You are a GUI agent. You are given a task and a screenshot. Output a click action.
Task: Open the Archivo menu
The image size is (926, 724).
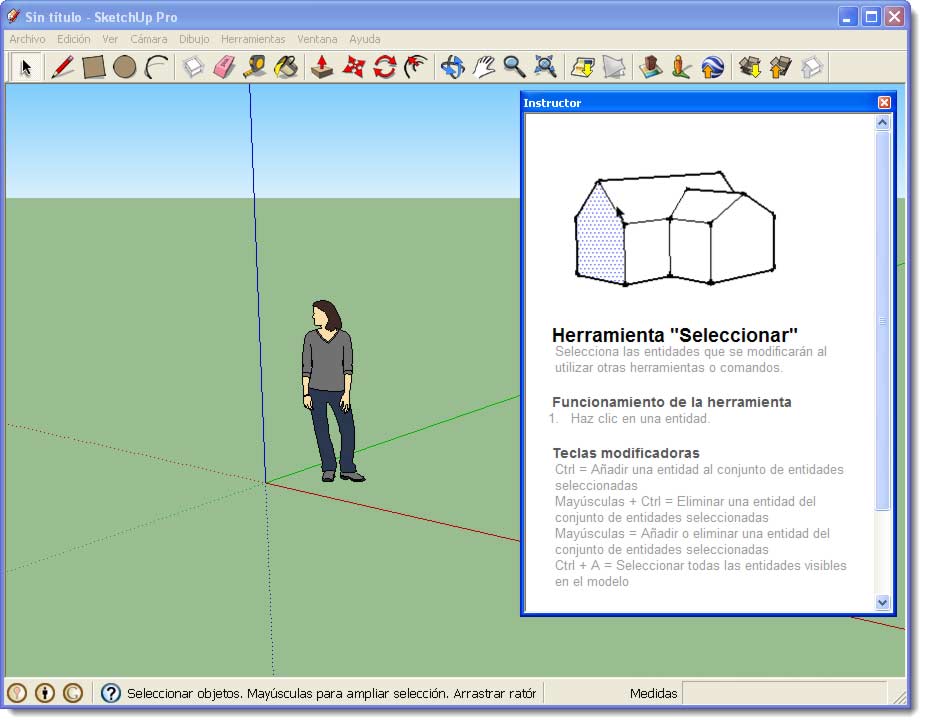(27, 39)
